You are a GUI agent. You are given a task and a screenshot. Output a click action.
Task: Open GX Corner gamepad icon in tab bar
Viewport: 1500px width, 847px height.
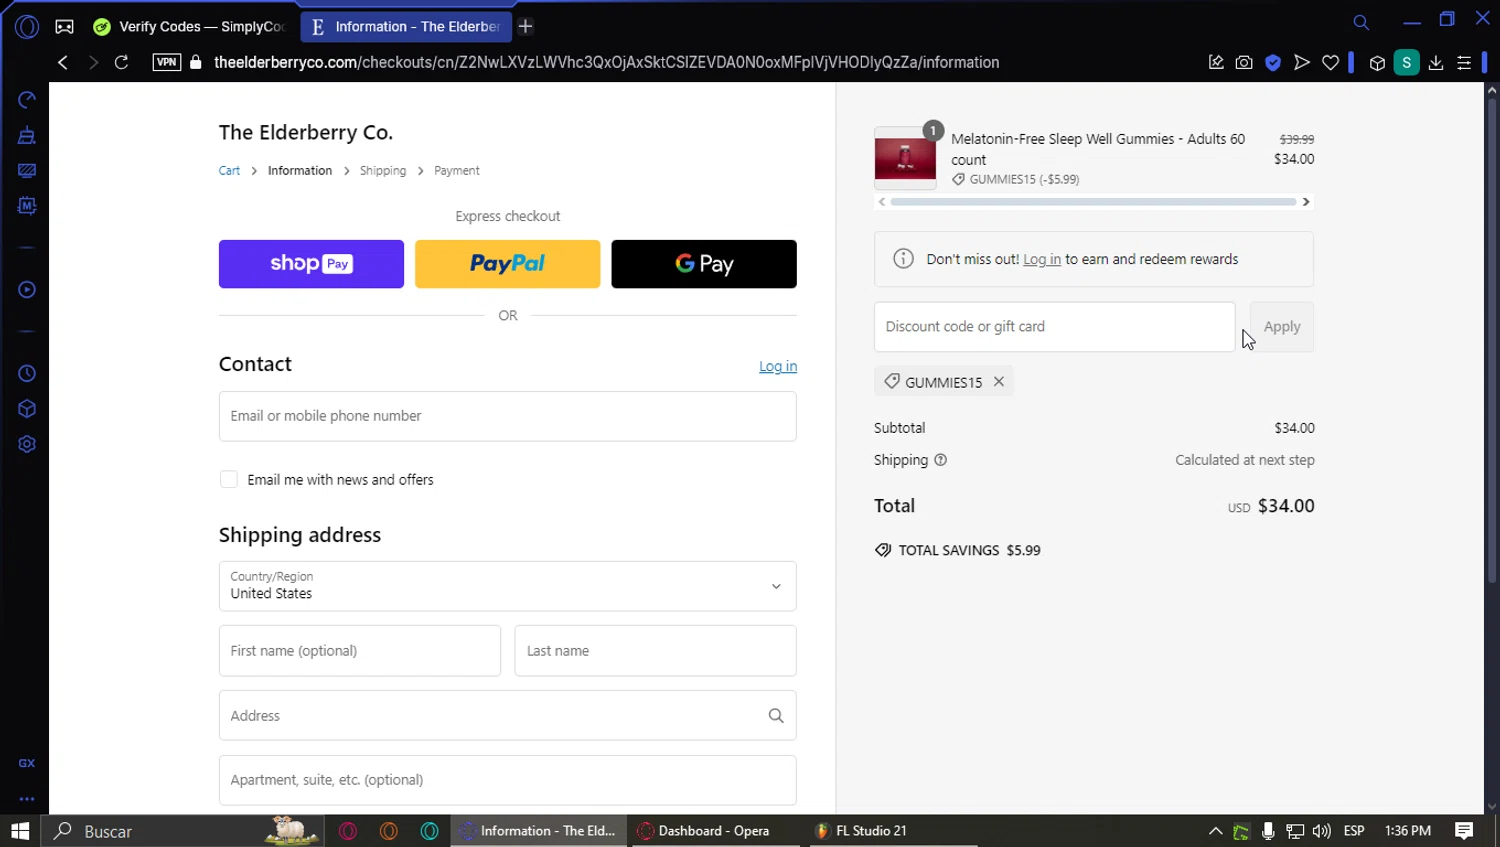pos(64,27)
